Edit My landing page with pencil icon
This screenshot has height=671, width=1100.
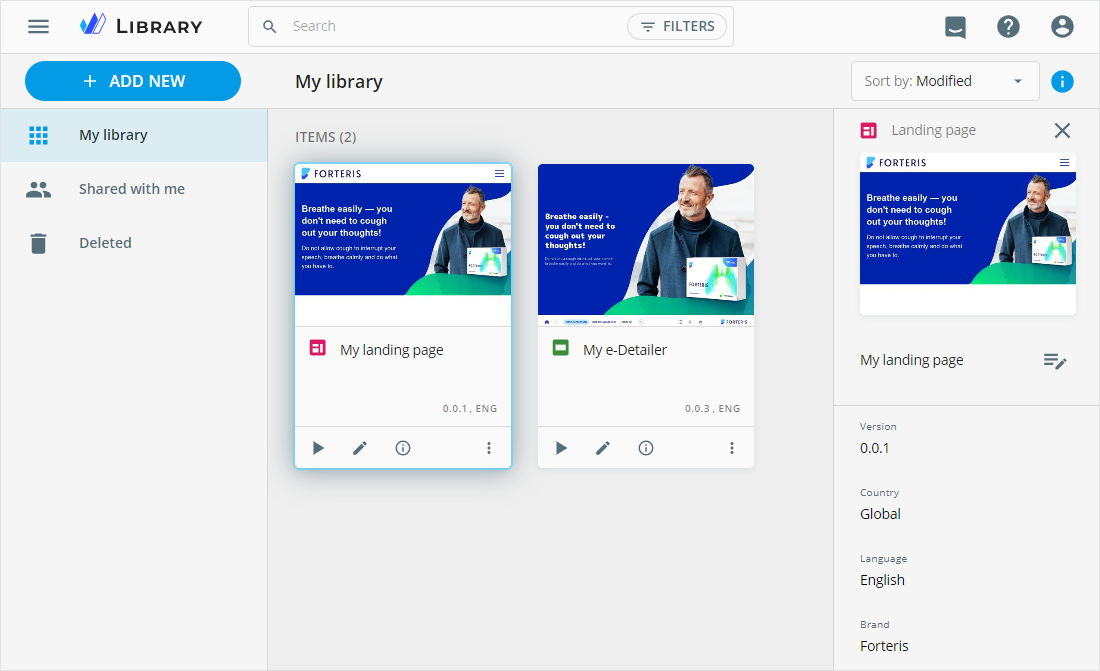point(360,448)
